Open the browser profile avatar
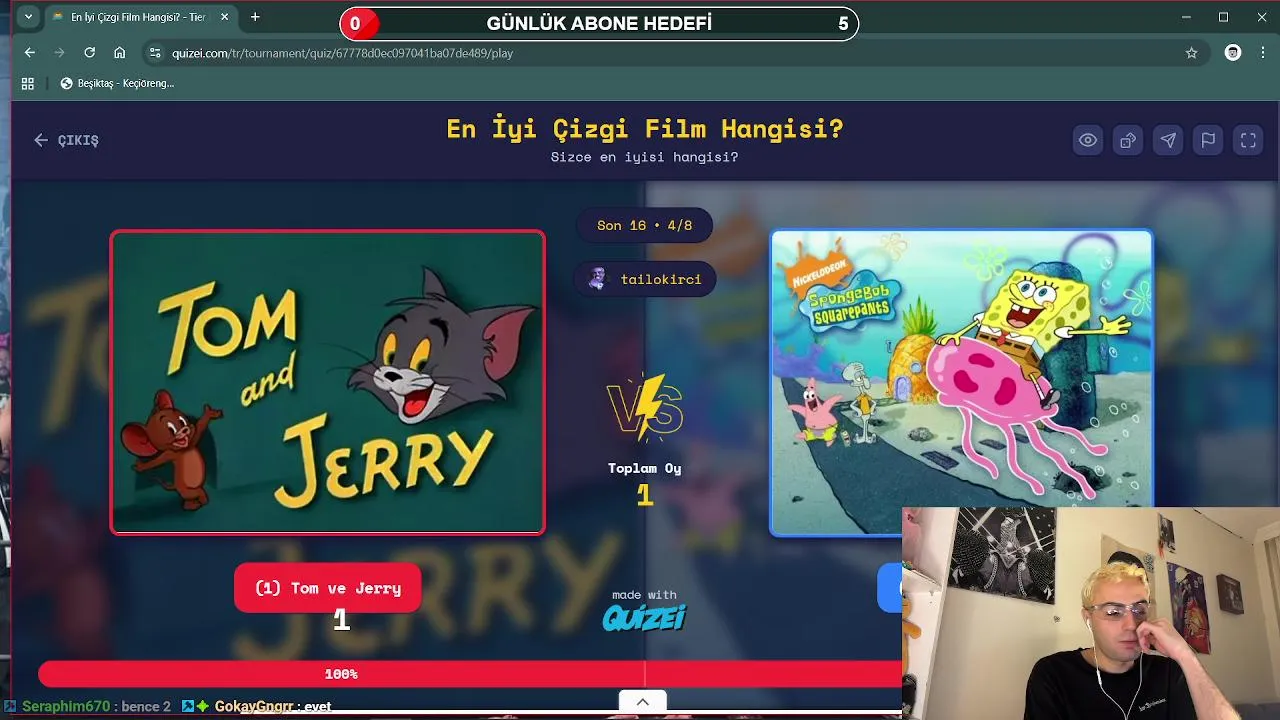 (x=1233, y=53)
